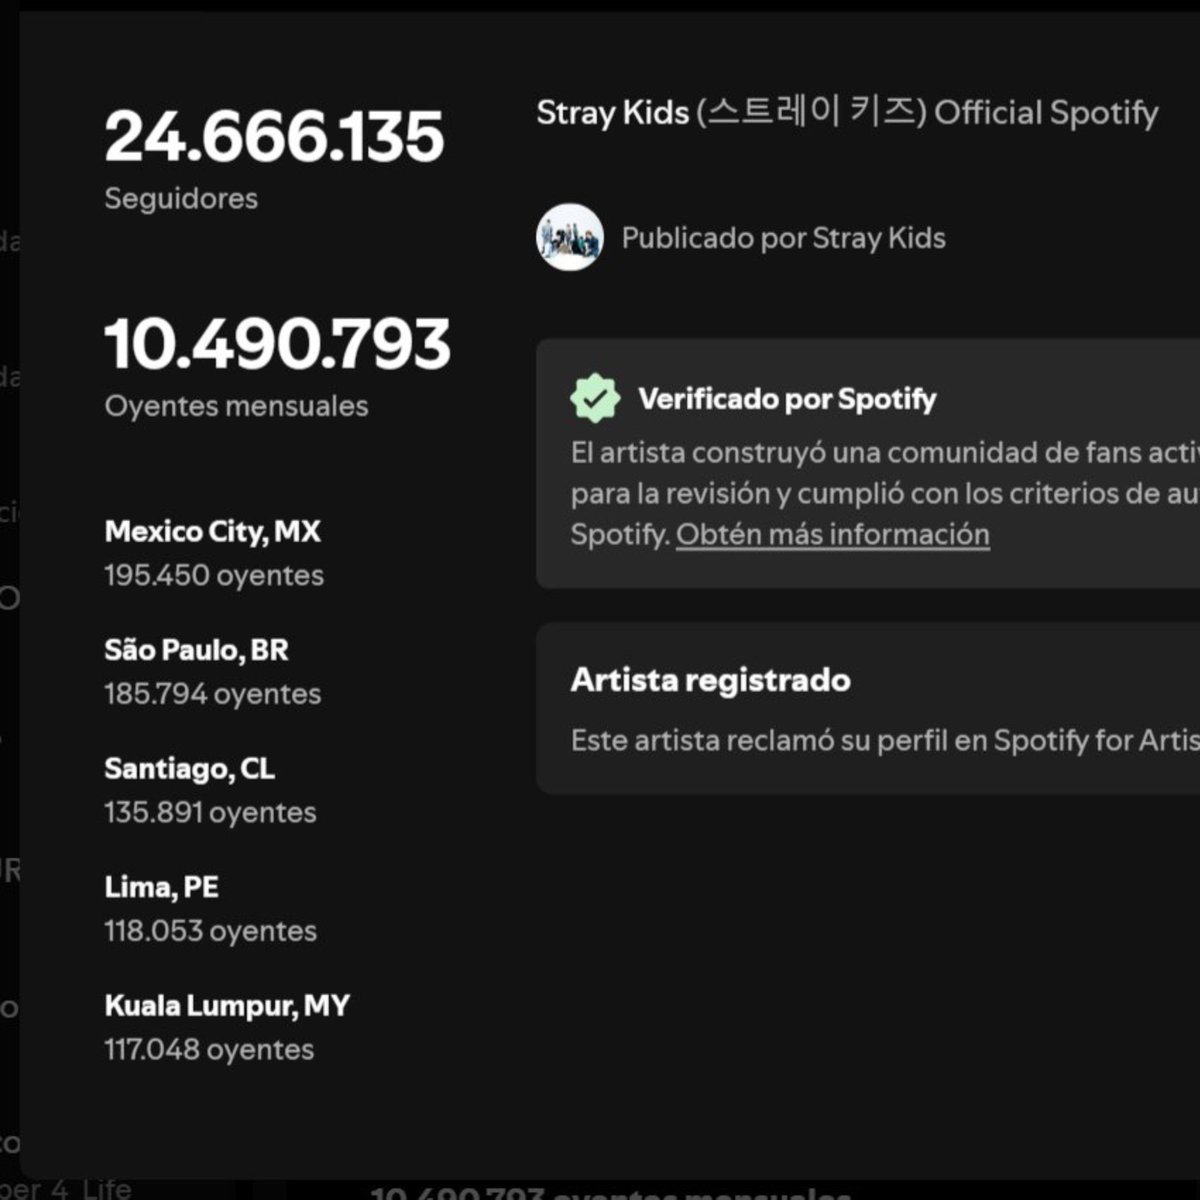Click the green verified badge icon
Viewport: 1200px width, 1200px height.
point(595,398)
